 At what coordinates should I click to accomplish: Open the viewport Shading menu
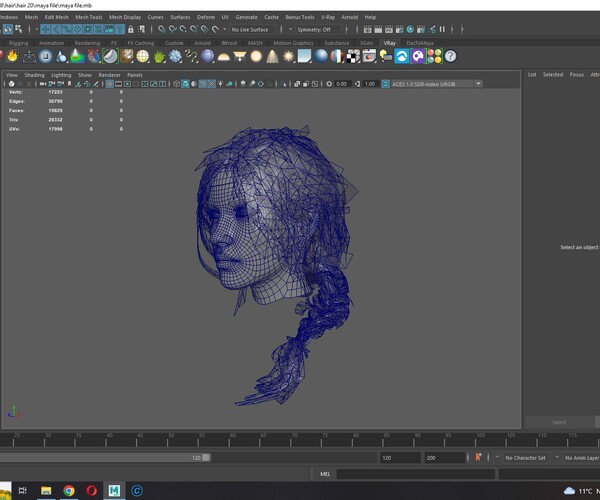coord(34,75)
